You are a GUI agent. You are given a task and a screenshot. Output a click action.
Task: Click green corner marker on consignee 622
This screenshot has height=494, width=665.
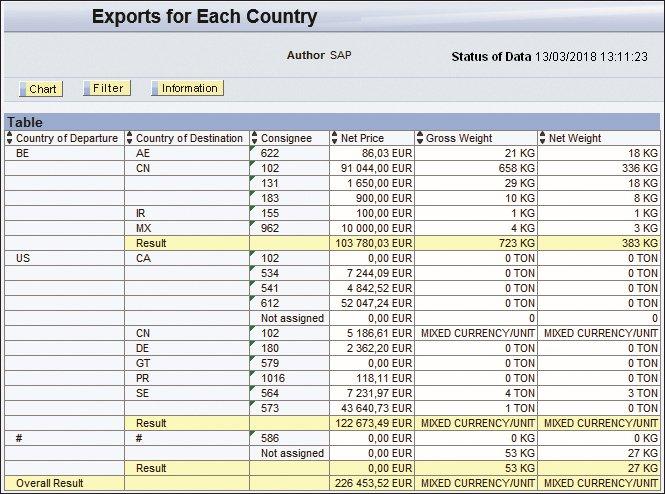[x=252, y=148]
